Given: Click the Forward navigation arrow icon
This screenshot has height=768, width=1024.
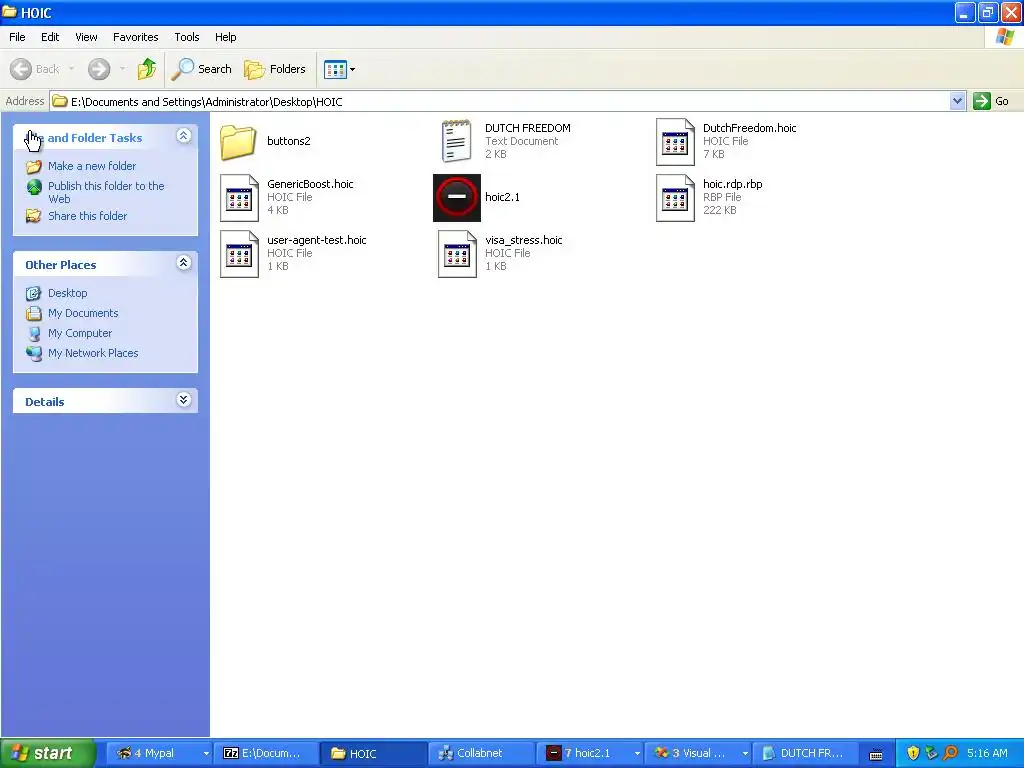Looking at the screenshot, I should click(99, 69).
